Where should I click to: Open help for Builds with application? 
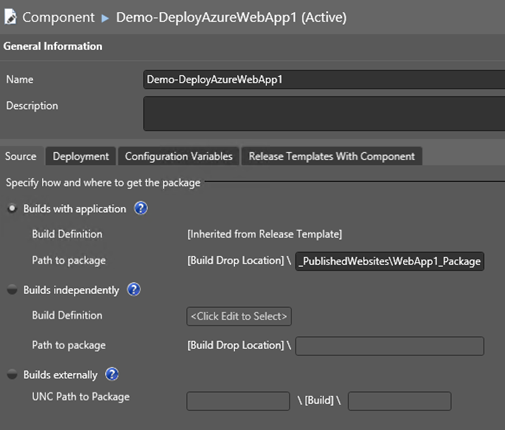click(x=141, y=208)
